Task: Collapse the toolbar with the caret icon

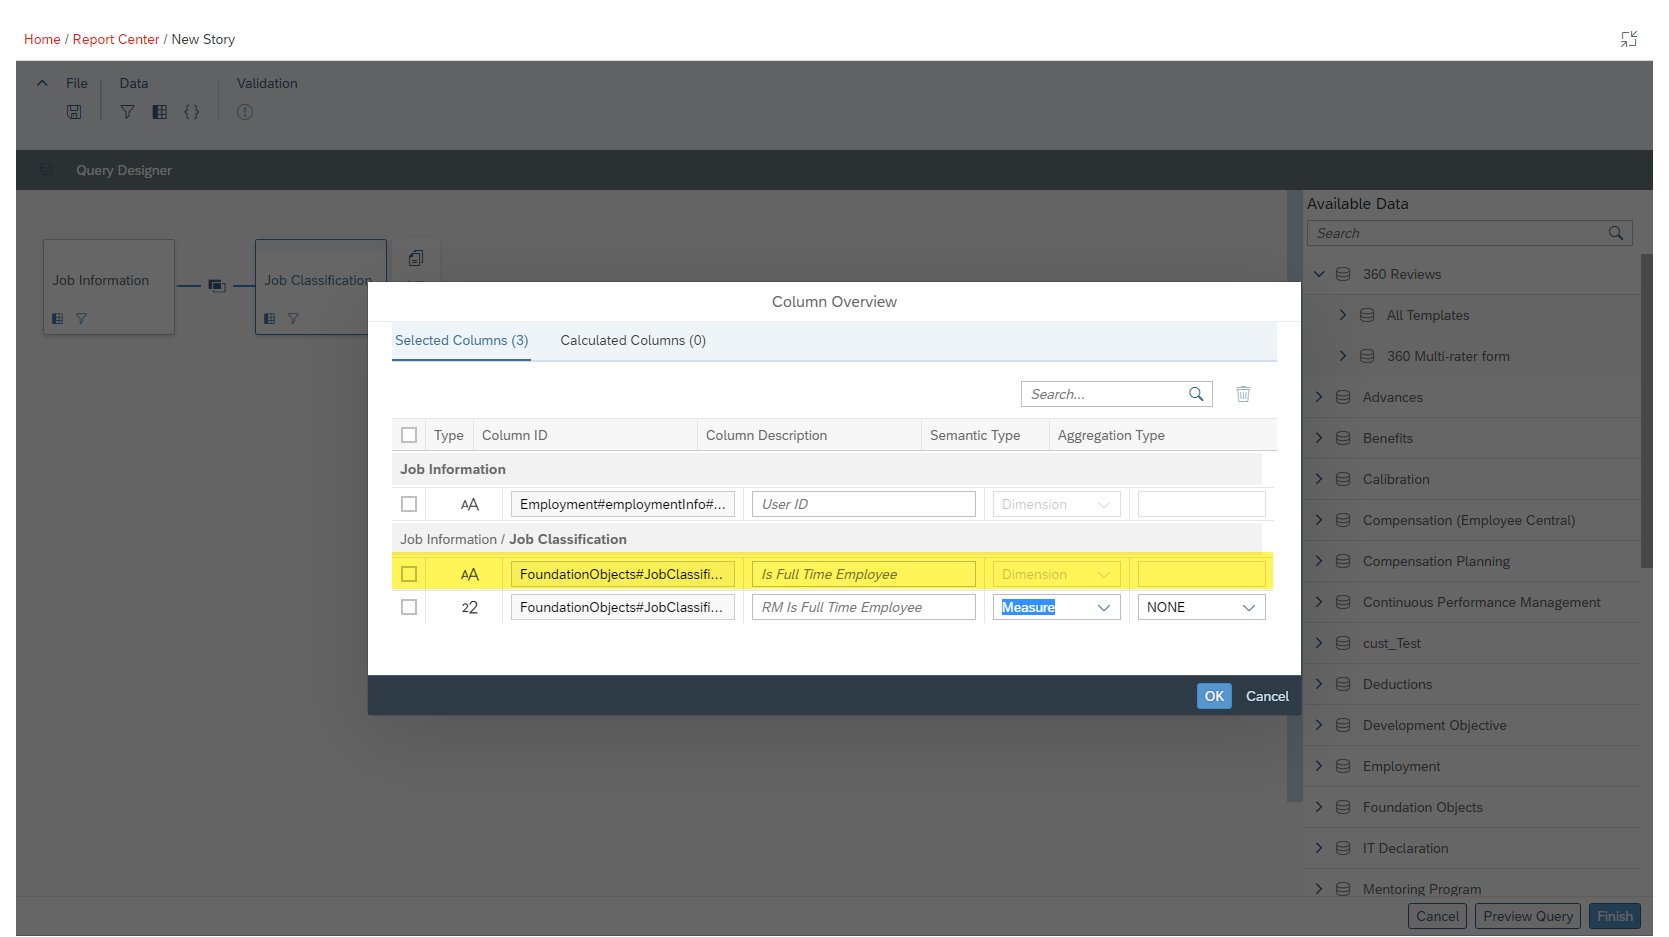Action: coord(42,83)
